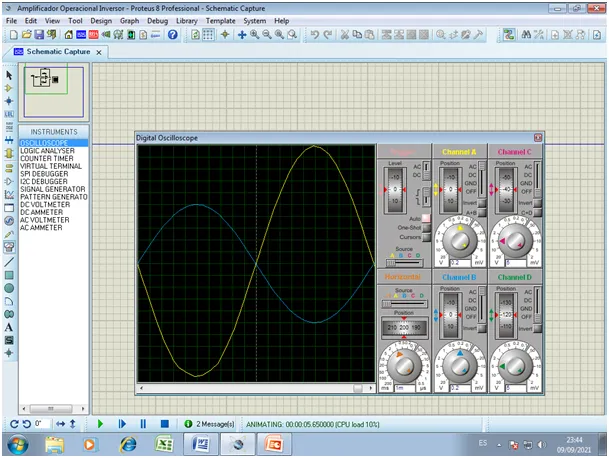Click the Home Page house icon
Screen dimensions: 609x458
coord(69,35)
